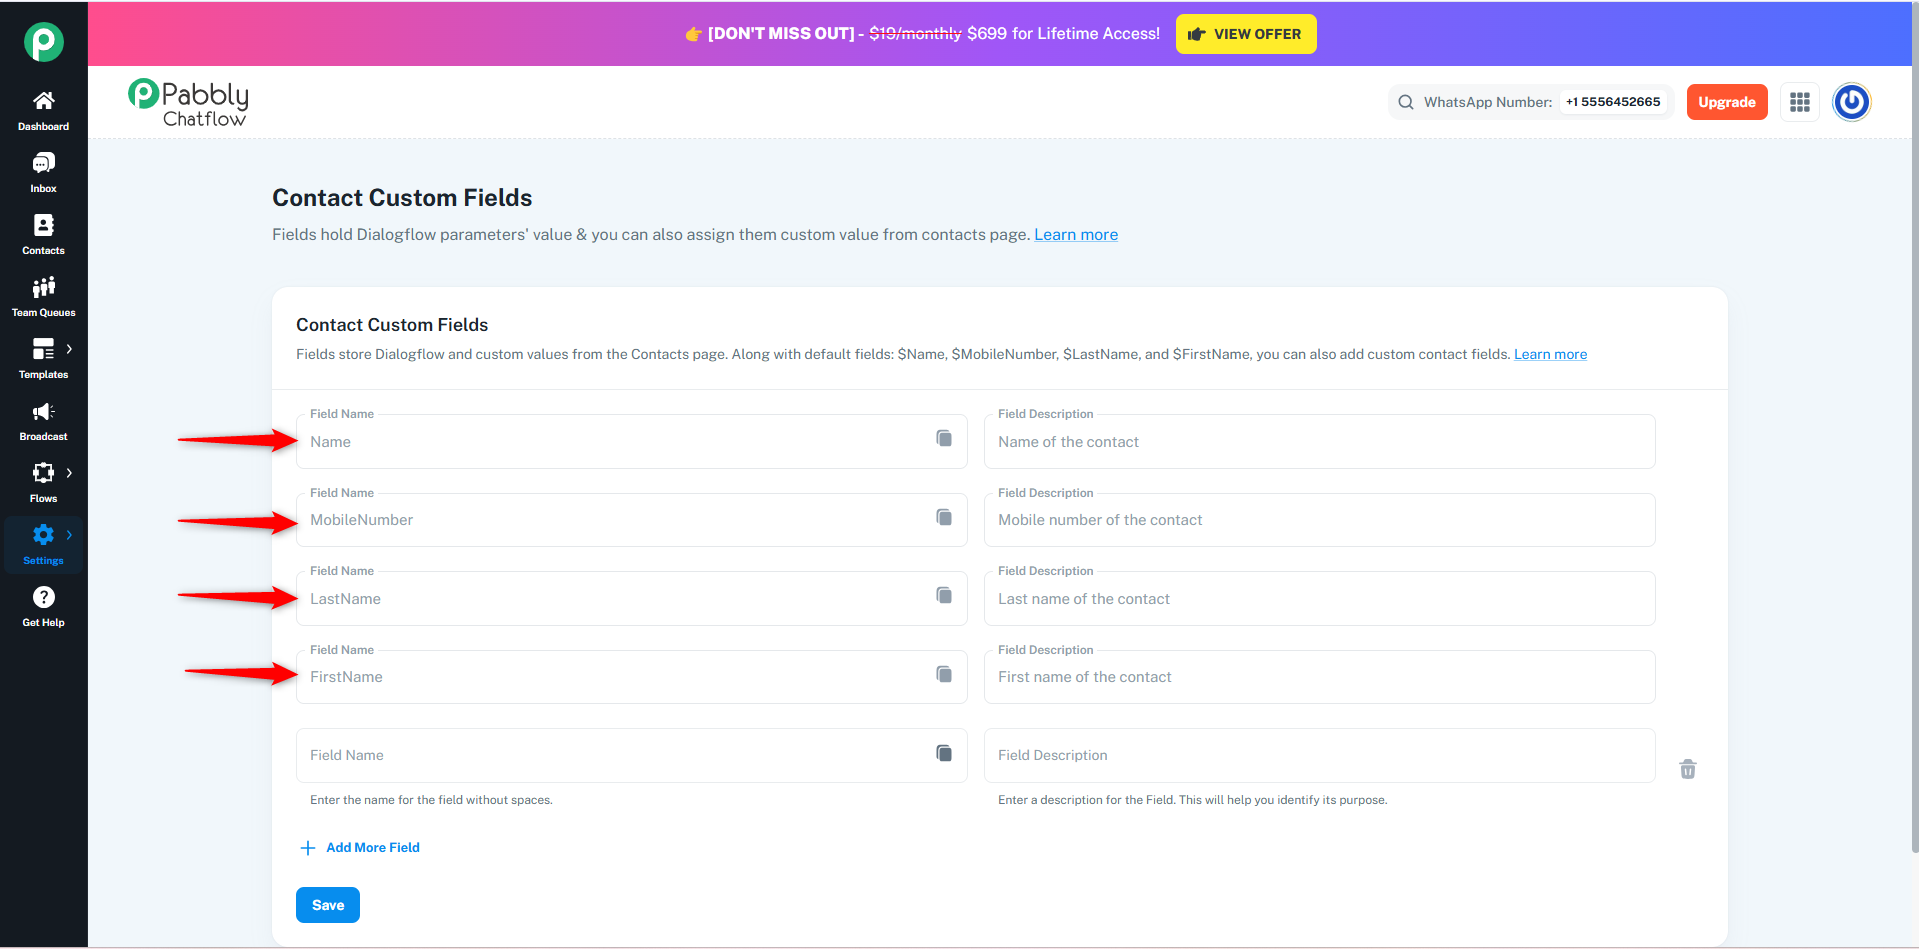This screenshot has height=949, width=1919.
Task: Click the orange Upgrade button
Action: click(x=1726, y=102)
